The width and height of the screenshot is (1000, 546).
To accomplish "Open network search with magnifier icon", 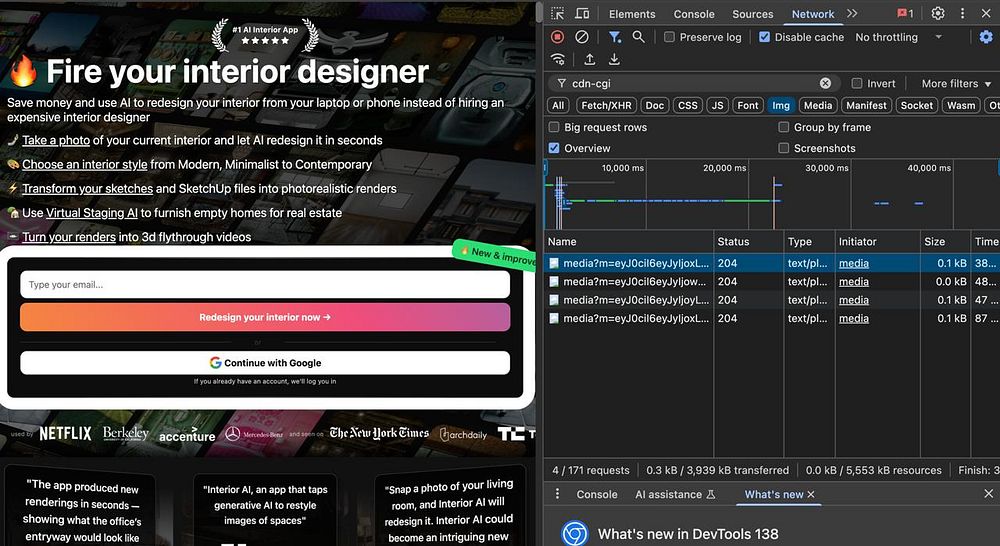I will [639, 37].
